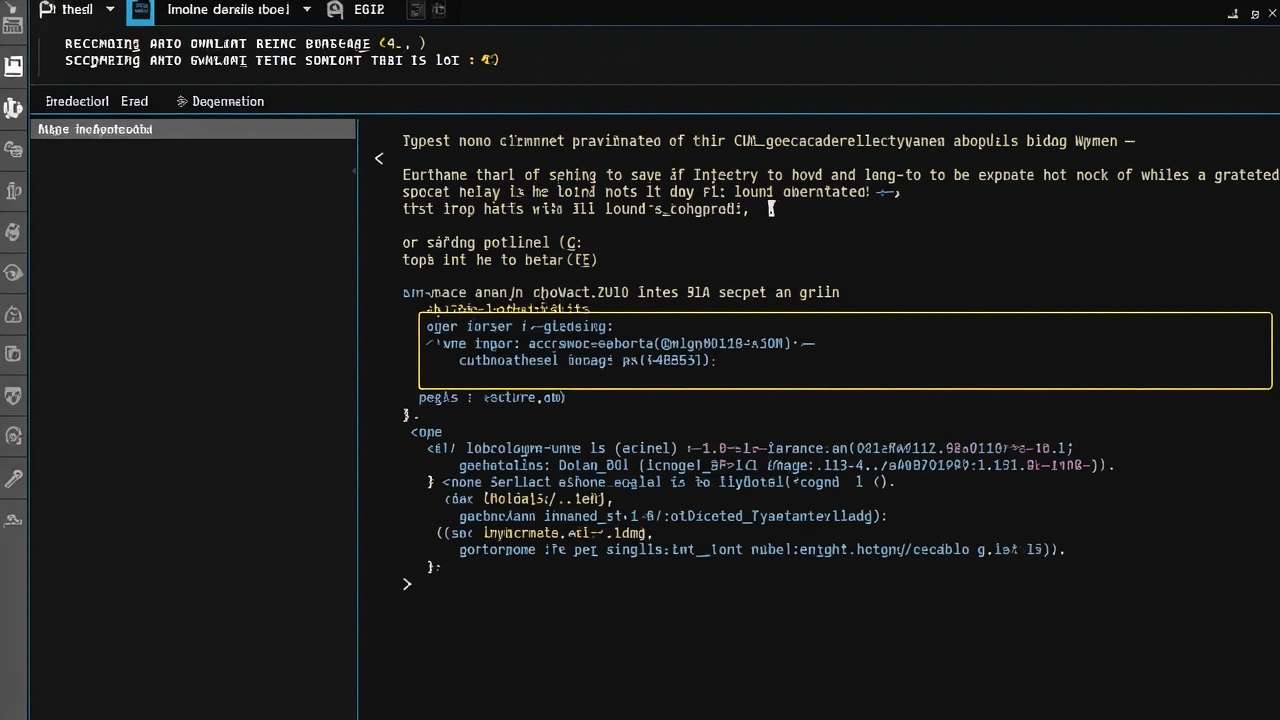Click the floppy disk save icon in sidebar

14,67
